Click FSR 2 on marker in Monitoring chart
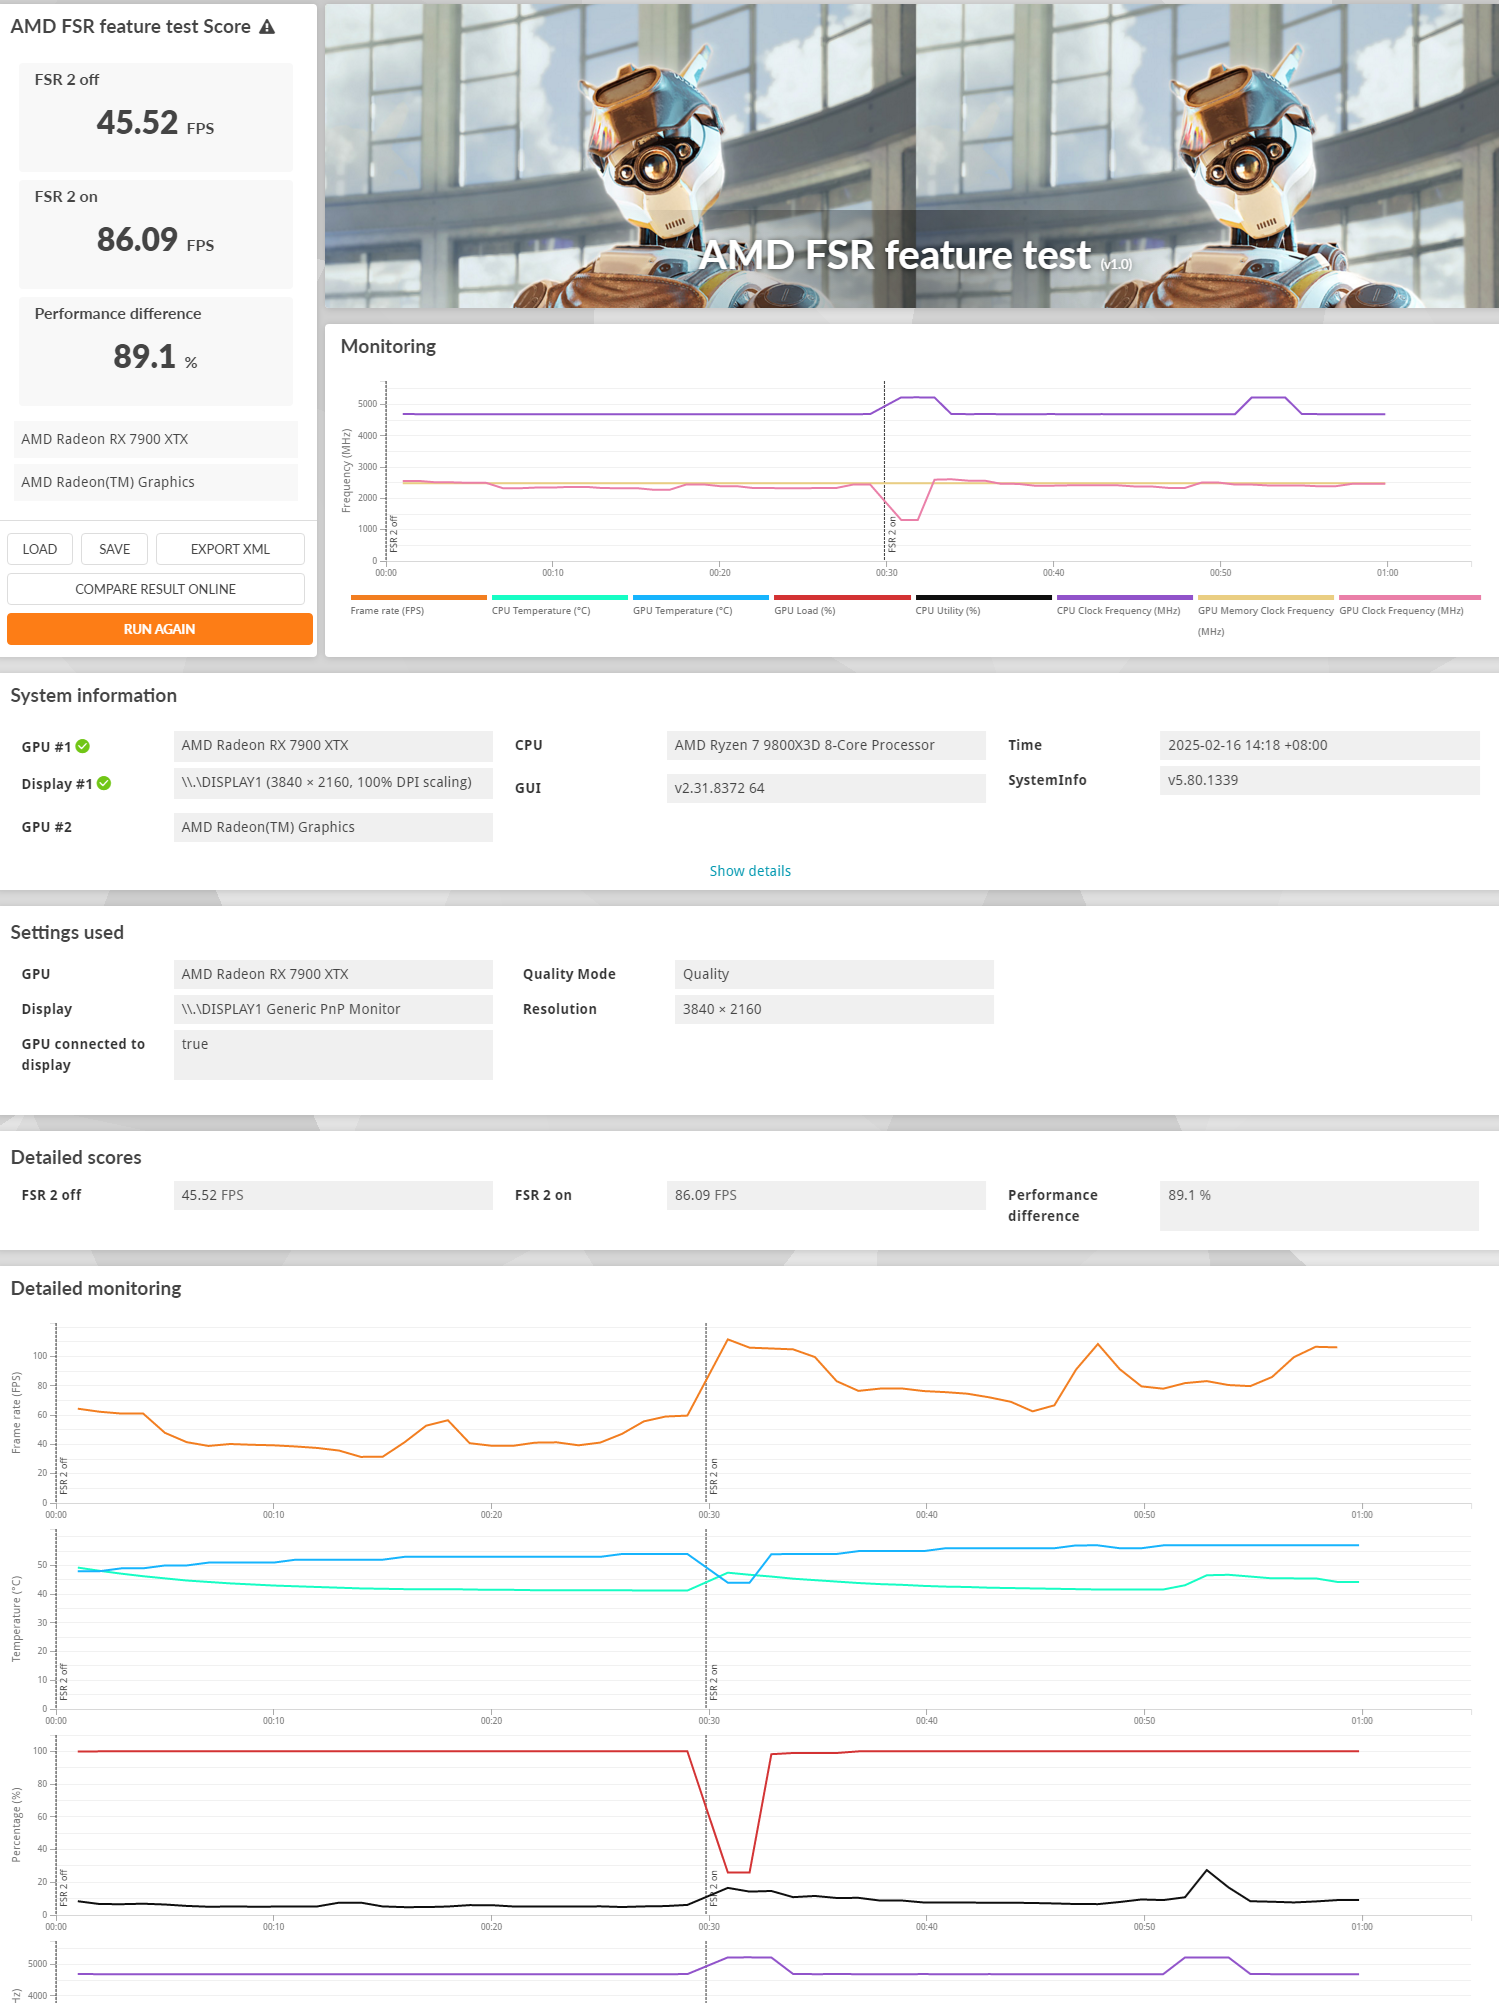This screenshot has height=2003, width=1499. pyautogui.click(x=892, y=535)
